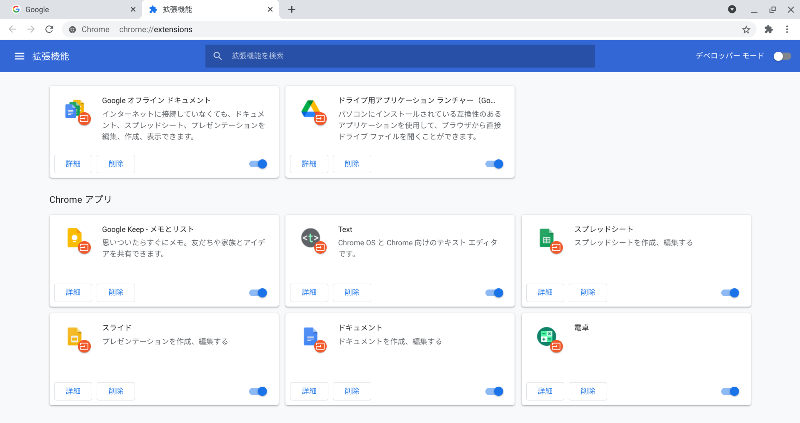Turn off the スプレッドシート app toggle
Viewport: 800px width, 423px height.
[x=730, y=293]
